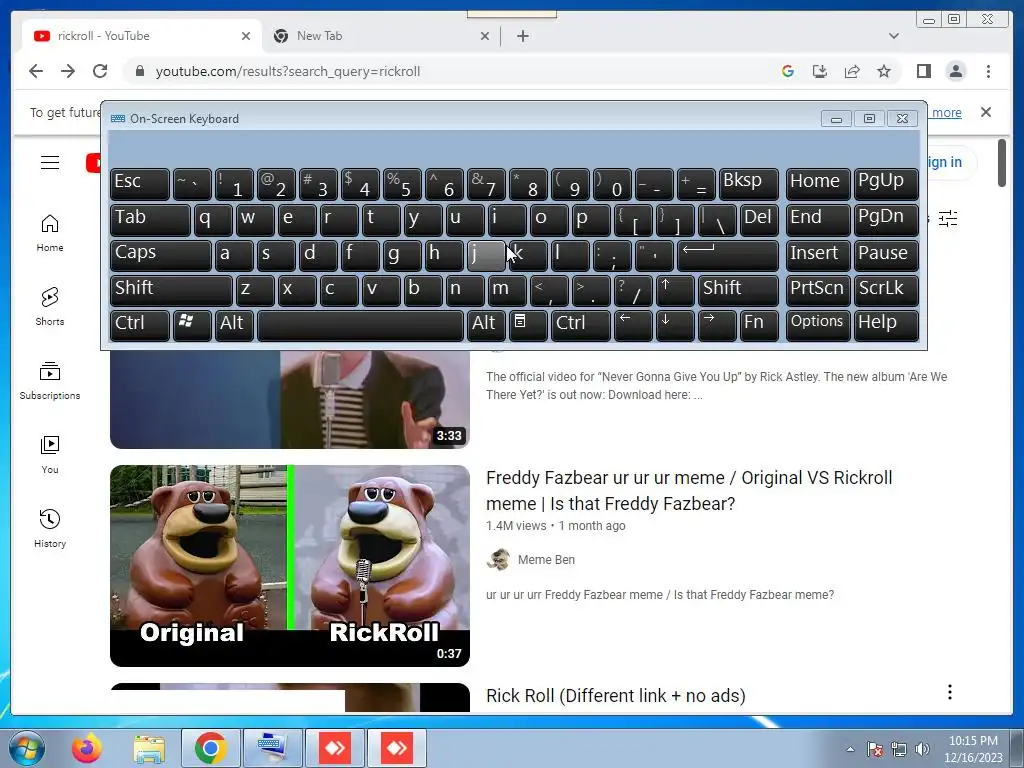Click the Help key on the On-Screen Keyboard
Image resolution: width=1024 pixels, height=768 pixels.
(x=886, y=325)
